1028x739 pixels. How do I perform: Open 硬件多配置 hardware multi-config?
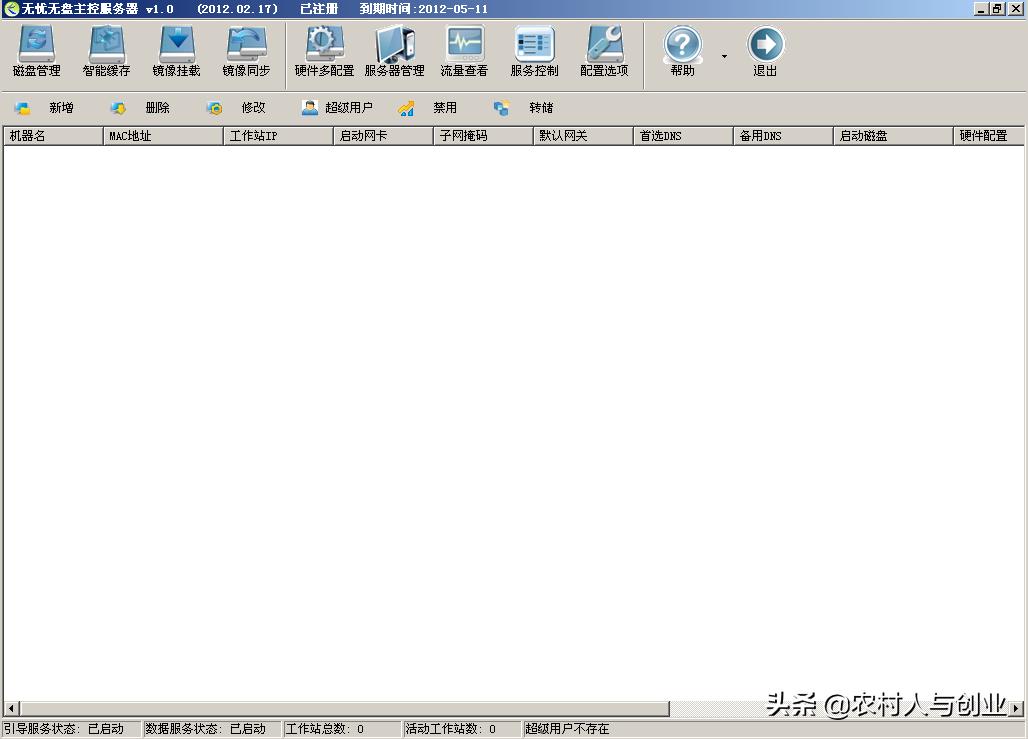click(x=324, y=51)
